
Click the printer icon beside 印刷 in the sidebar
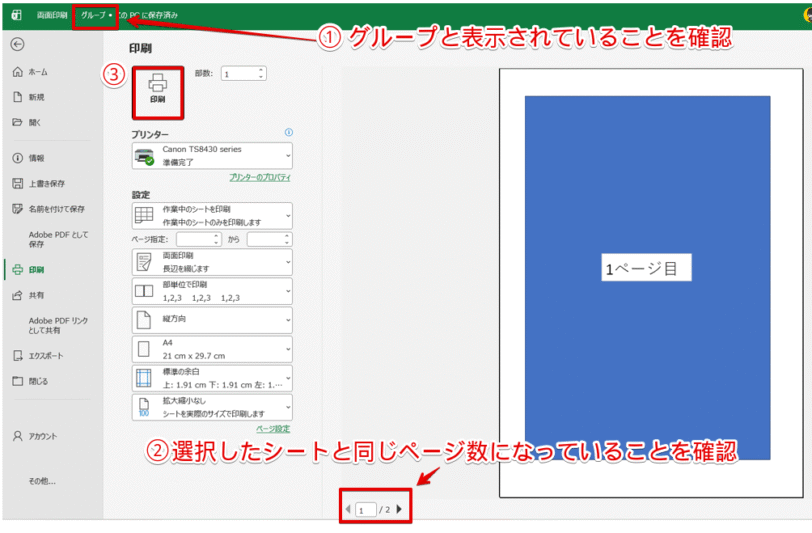tap(18, 269)
